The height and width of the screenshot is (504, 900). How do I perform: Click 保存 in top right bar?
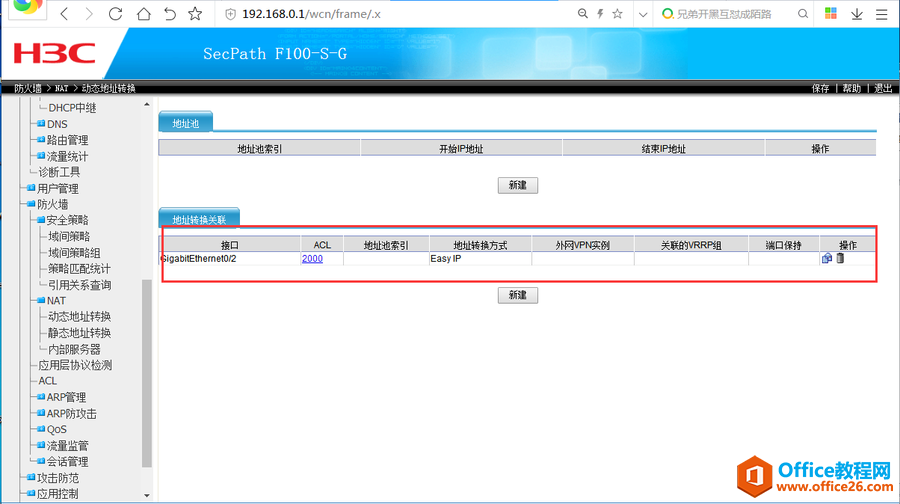coord(820,88)
